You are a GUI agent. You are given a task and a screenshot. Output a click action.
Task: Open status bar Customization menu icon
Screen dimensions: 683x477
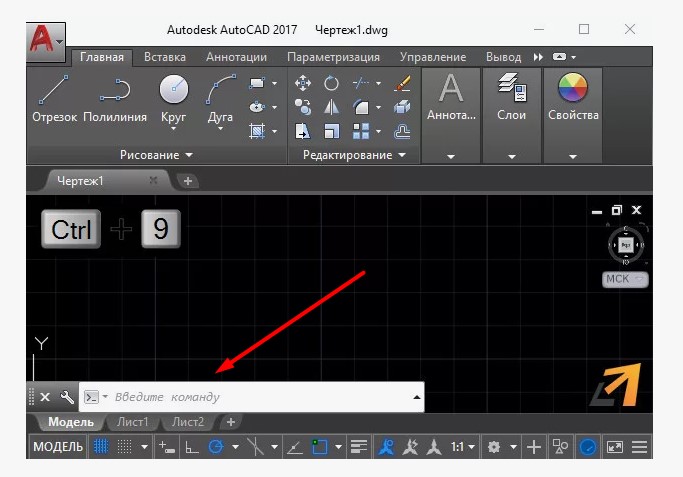point(639,447)
